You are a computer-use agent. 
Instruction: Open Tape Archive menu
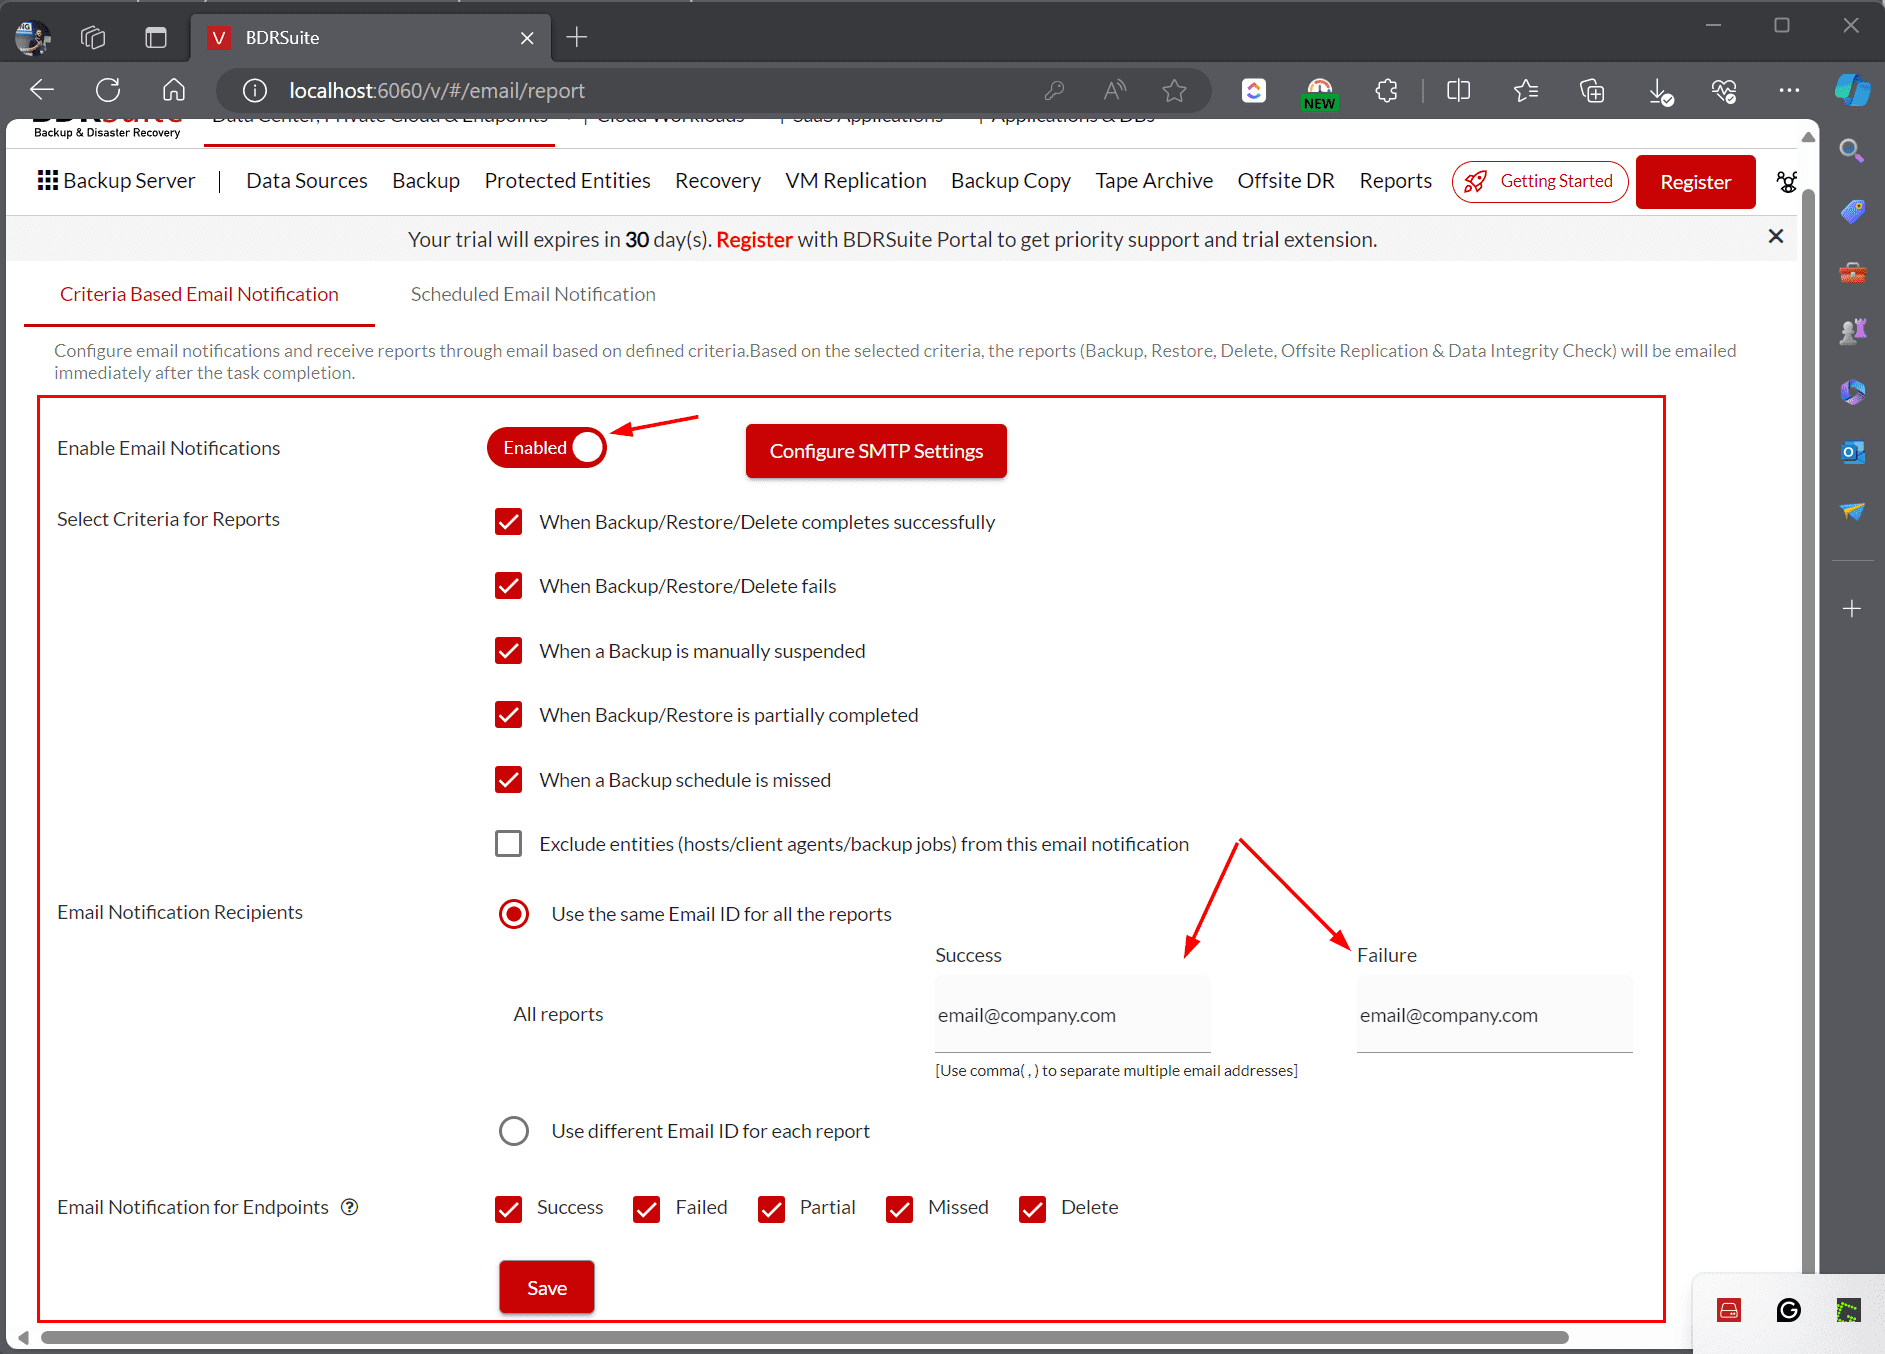(1154, 181)
